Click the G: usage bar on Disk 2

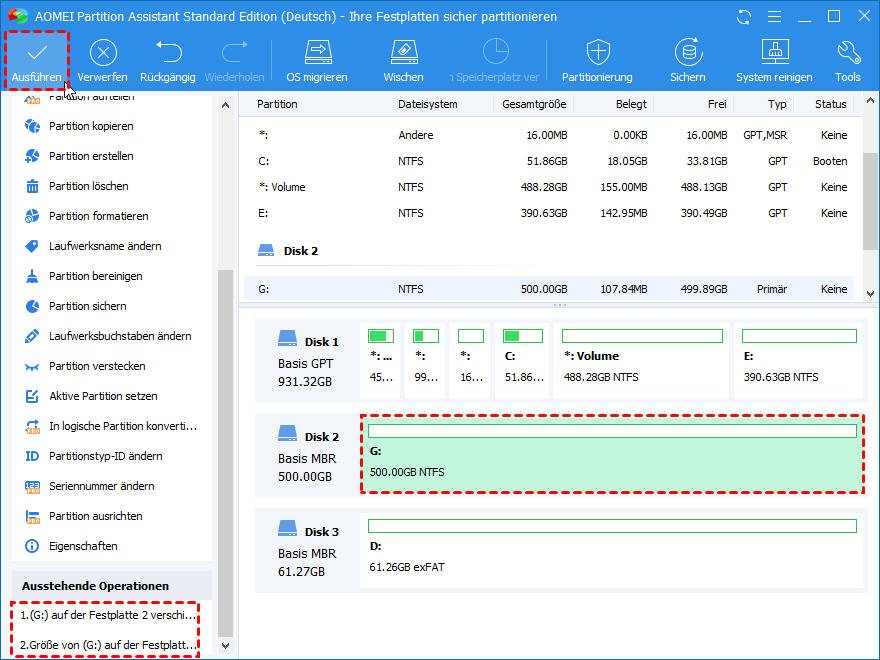coord(612,431)
